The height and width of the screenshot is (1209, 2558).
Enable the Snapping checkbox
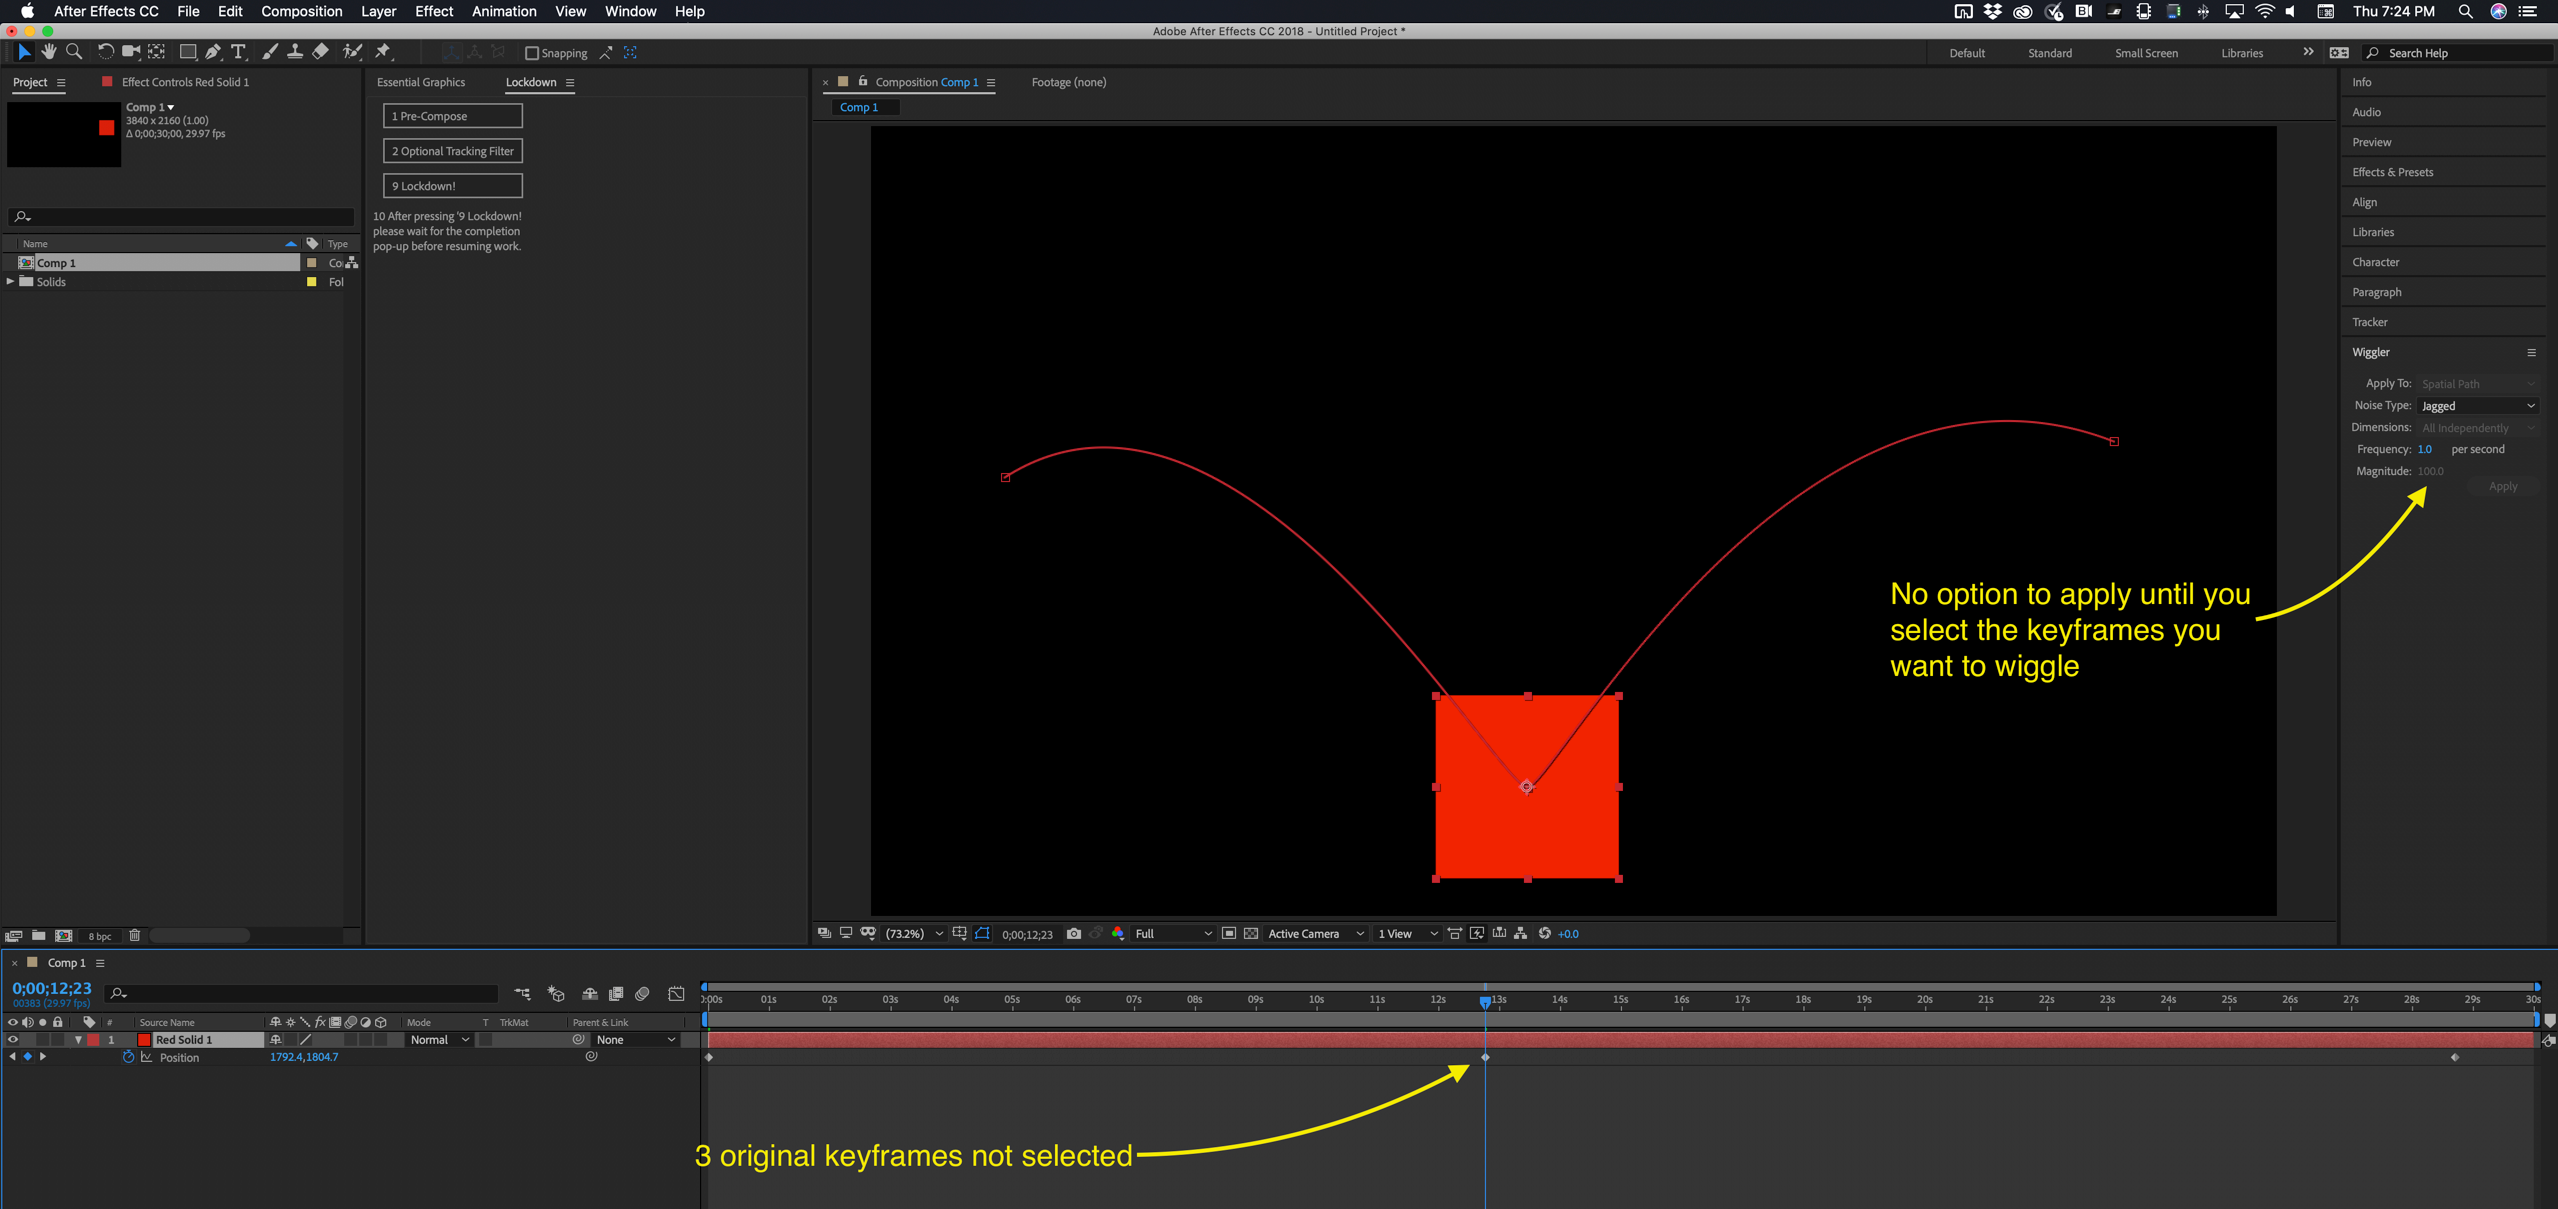533,53
